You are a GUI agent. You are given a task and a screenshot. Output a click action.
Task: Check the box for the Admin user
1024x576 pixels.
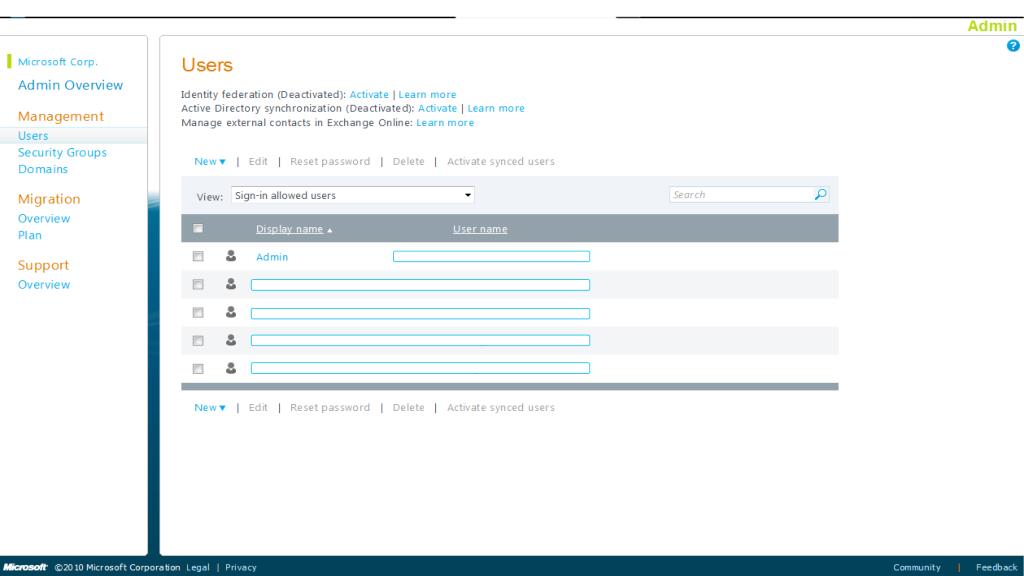198,257
